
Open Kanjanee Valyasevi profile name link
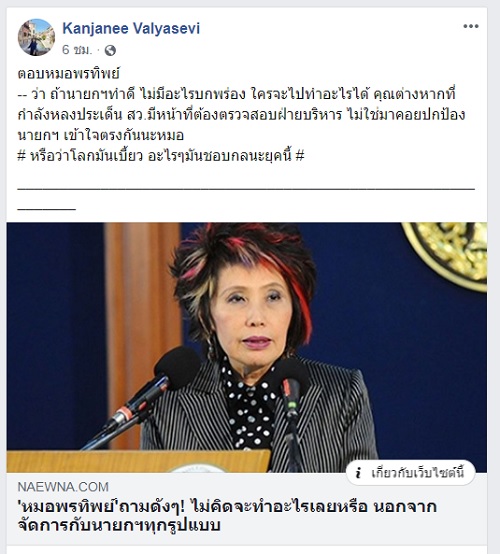[131, 28]
